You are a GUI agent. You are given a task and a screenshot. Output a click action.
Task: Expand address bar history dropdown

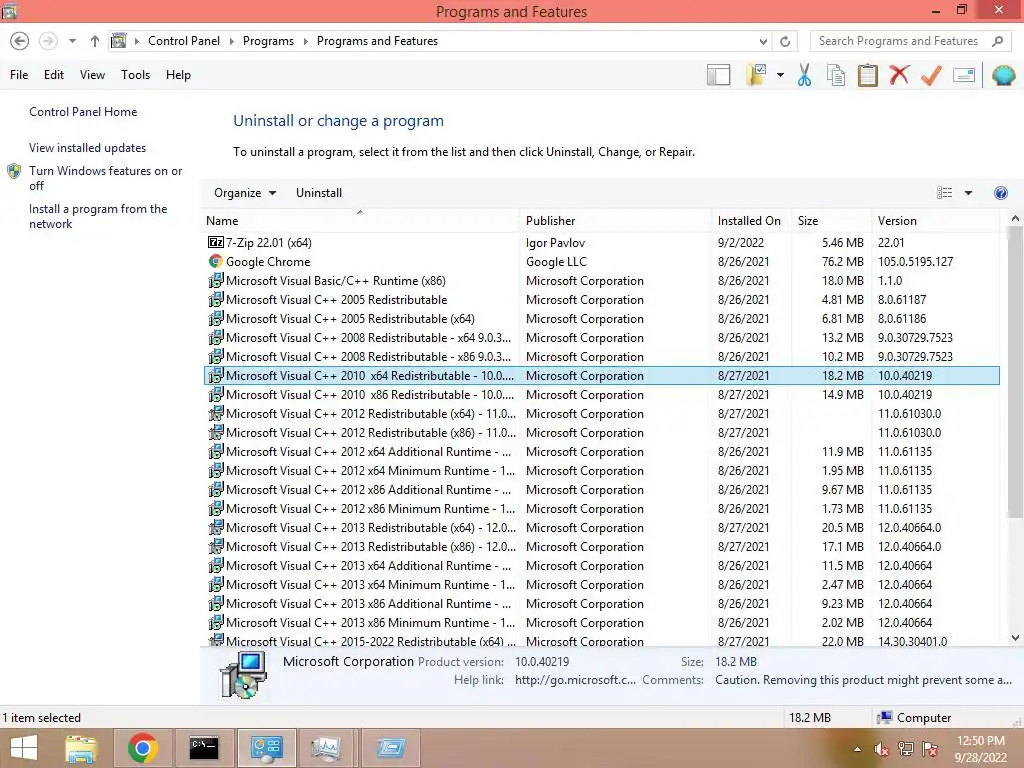763,41
